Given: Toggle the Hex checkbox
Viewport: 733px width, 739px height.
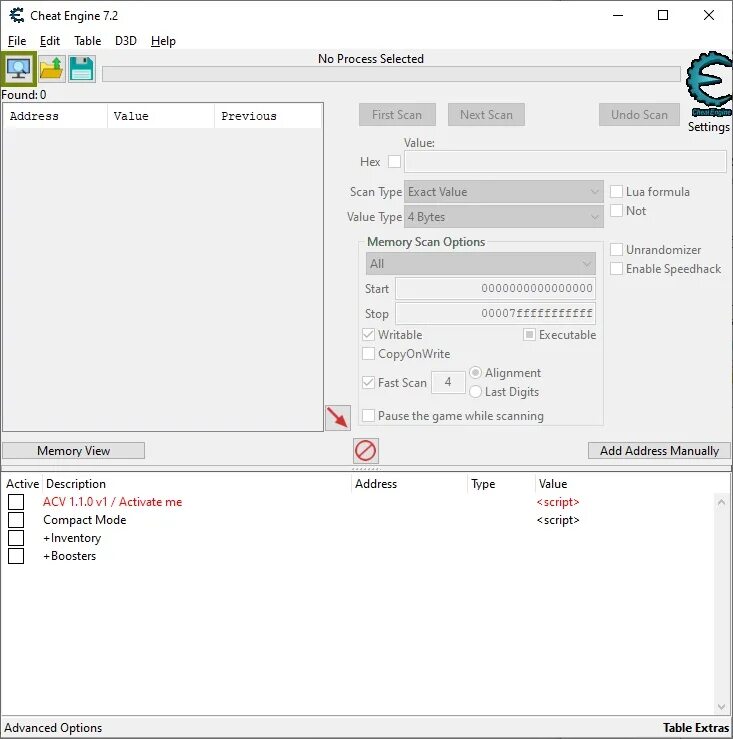Looking at the screenshot, I should coord(394,162).
